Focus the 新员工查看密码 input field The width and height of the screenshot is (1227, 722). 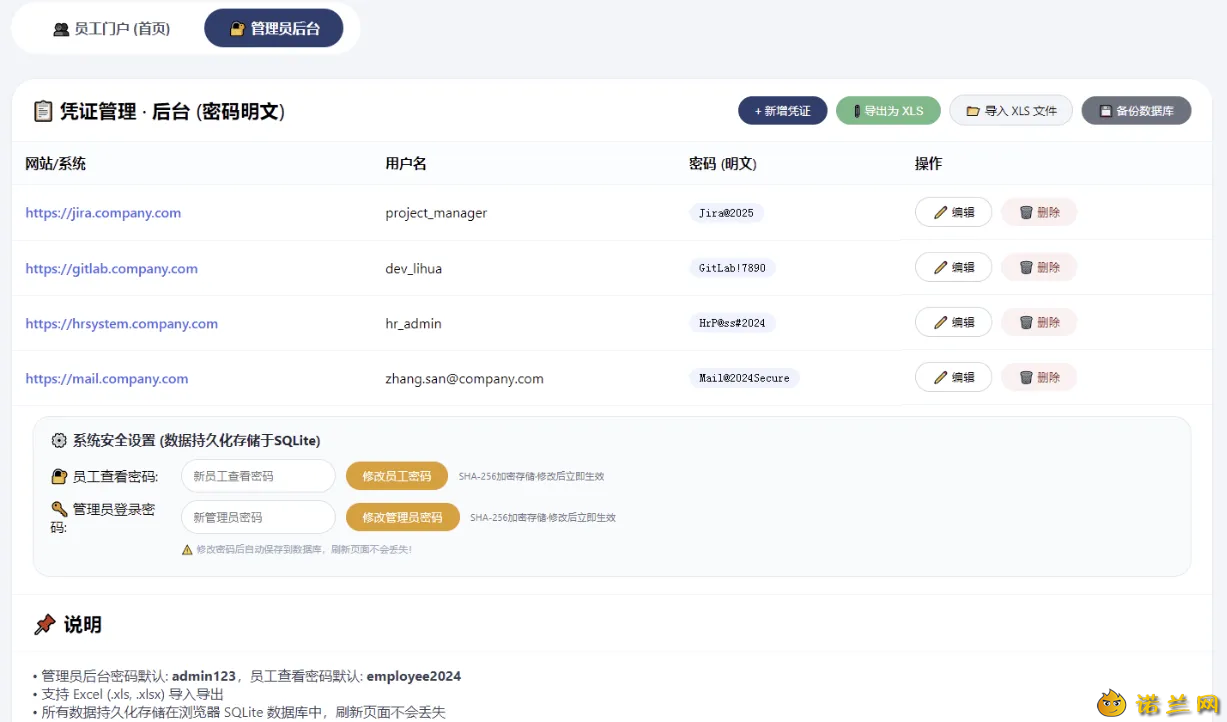click(x=258, y=476)
